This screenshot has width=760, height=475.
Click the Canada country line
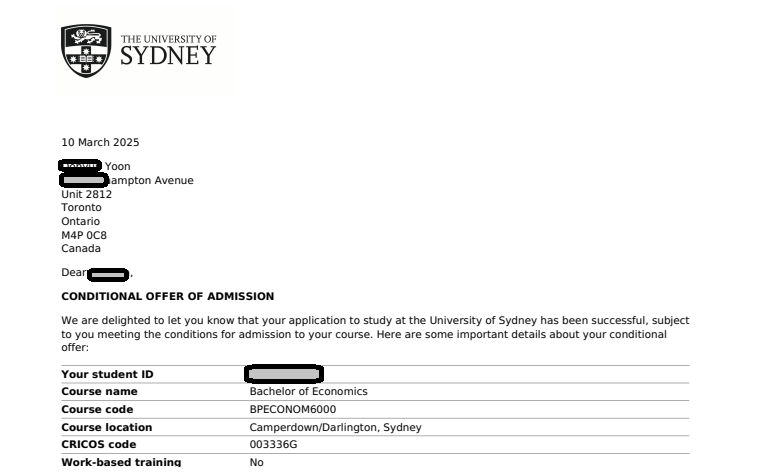tap(81, 248)
